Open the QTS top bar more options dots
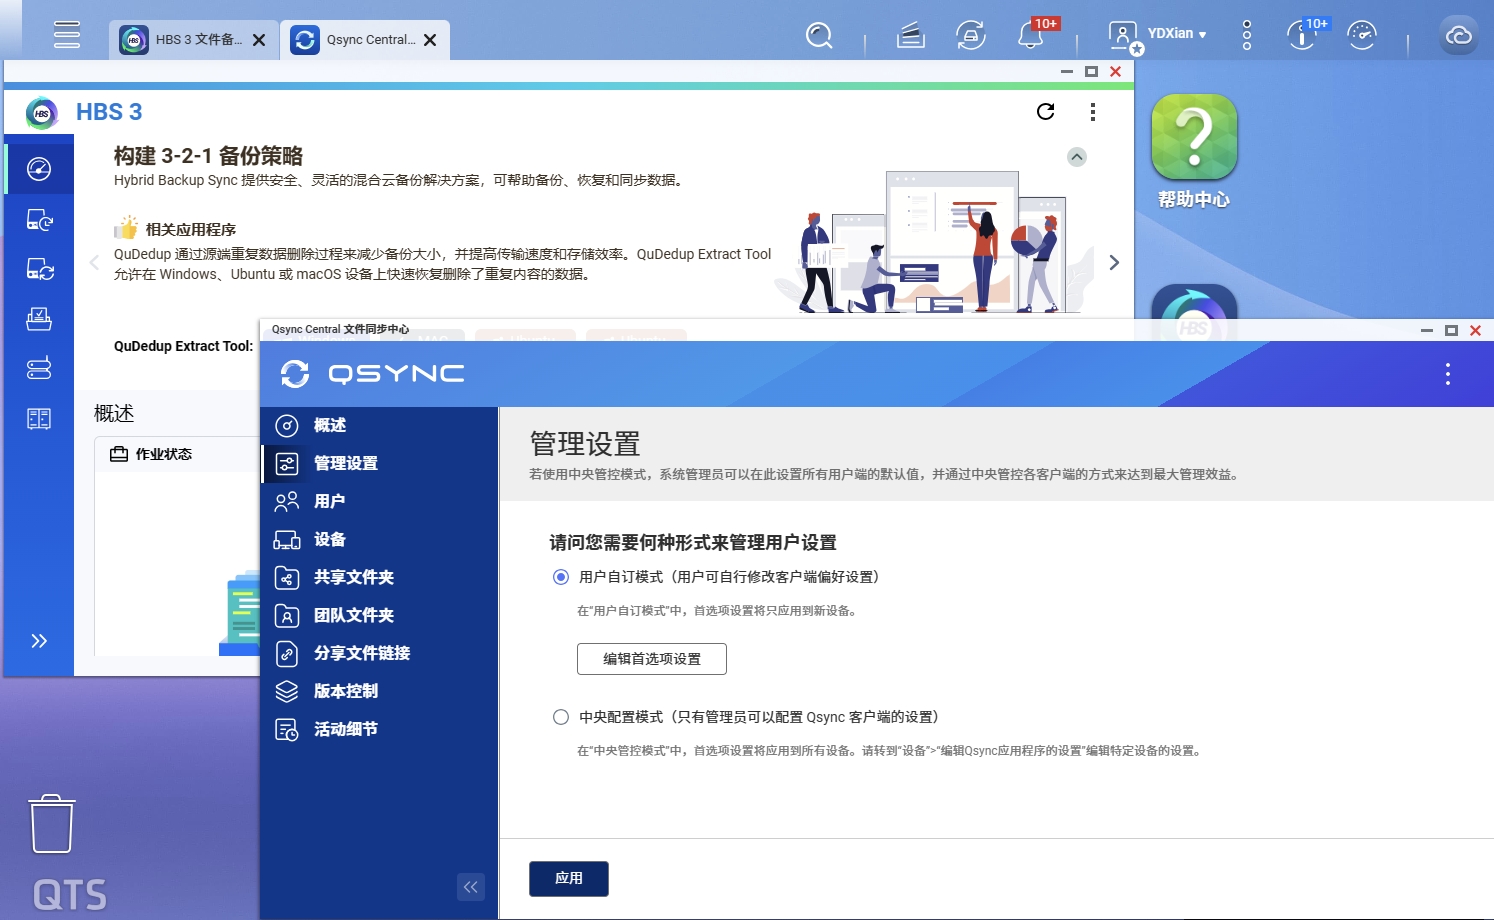This screenshot has height=920, width=1494. [x=1247, y=35]
